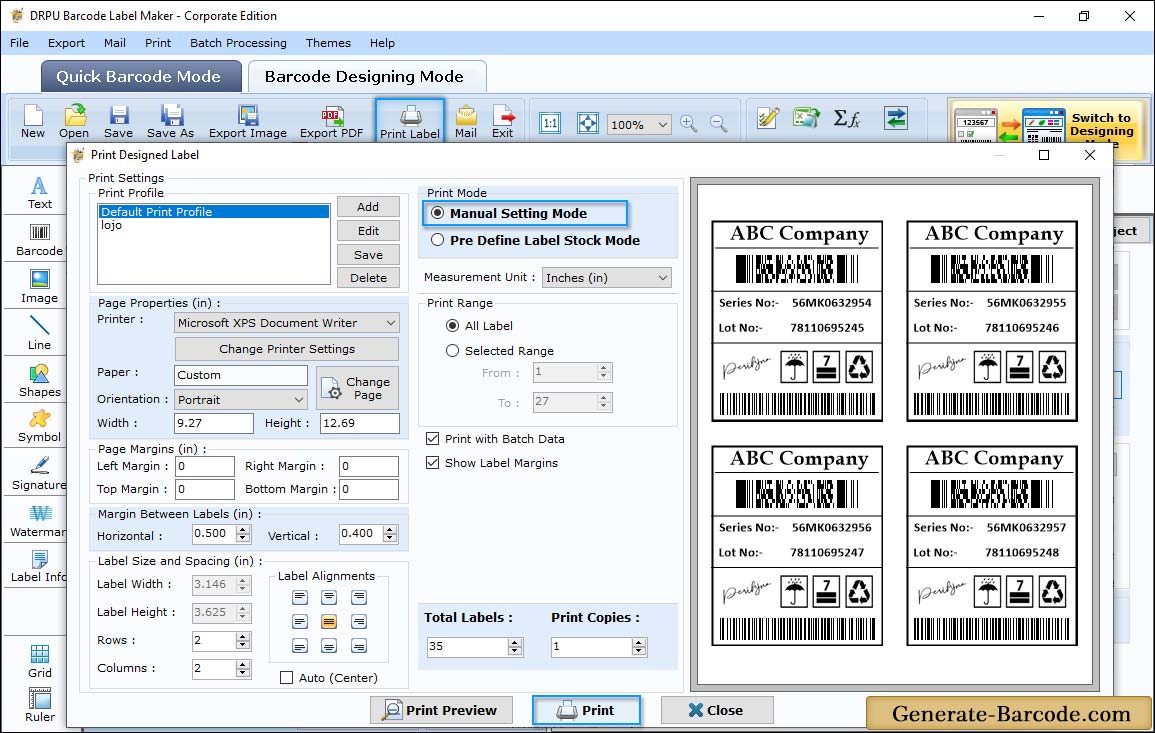Enable the Auto (Center) checkbox
The image size is (1155, 733).
287,678
